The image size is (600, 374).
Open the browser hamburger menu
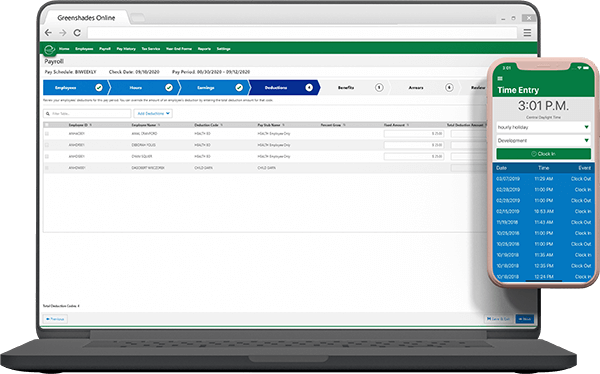[x=527, y=33]
